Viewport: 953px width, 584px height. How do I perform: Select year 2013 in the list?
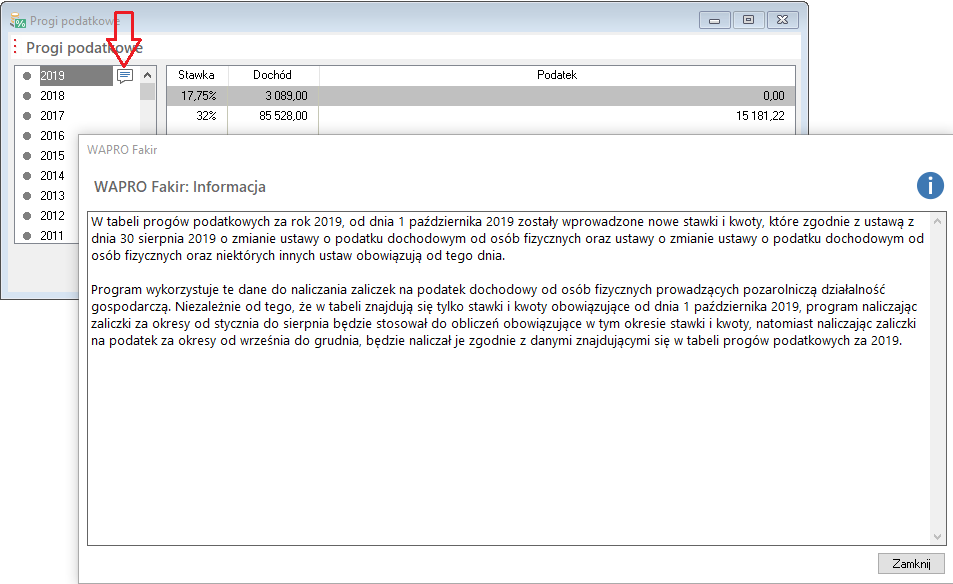click(52, 196)
